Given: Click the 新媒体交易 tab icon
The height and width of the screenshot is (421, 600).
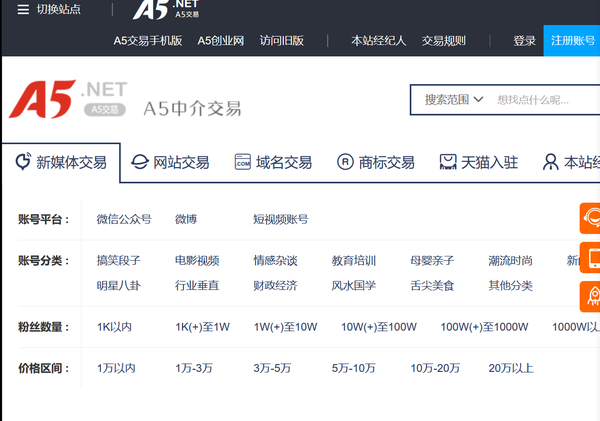Looking at the screenshot, I should point(23,162).
